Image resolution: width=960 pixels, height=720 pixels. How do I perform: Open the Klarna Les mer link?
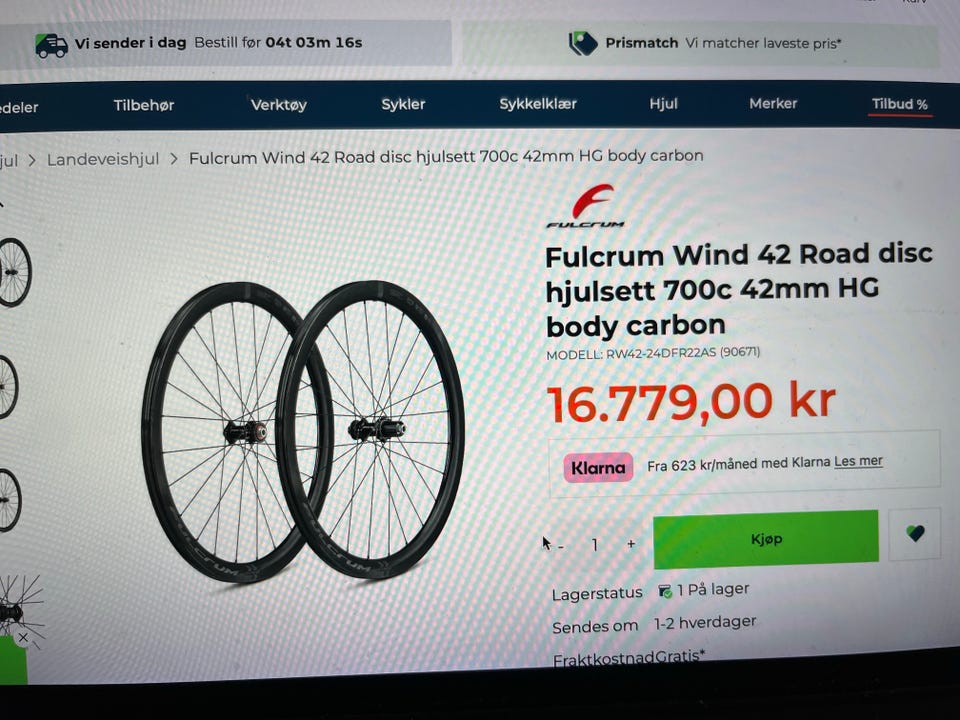(x=858, y=461)
